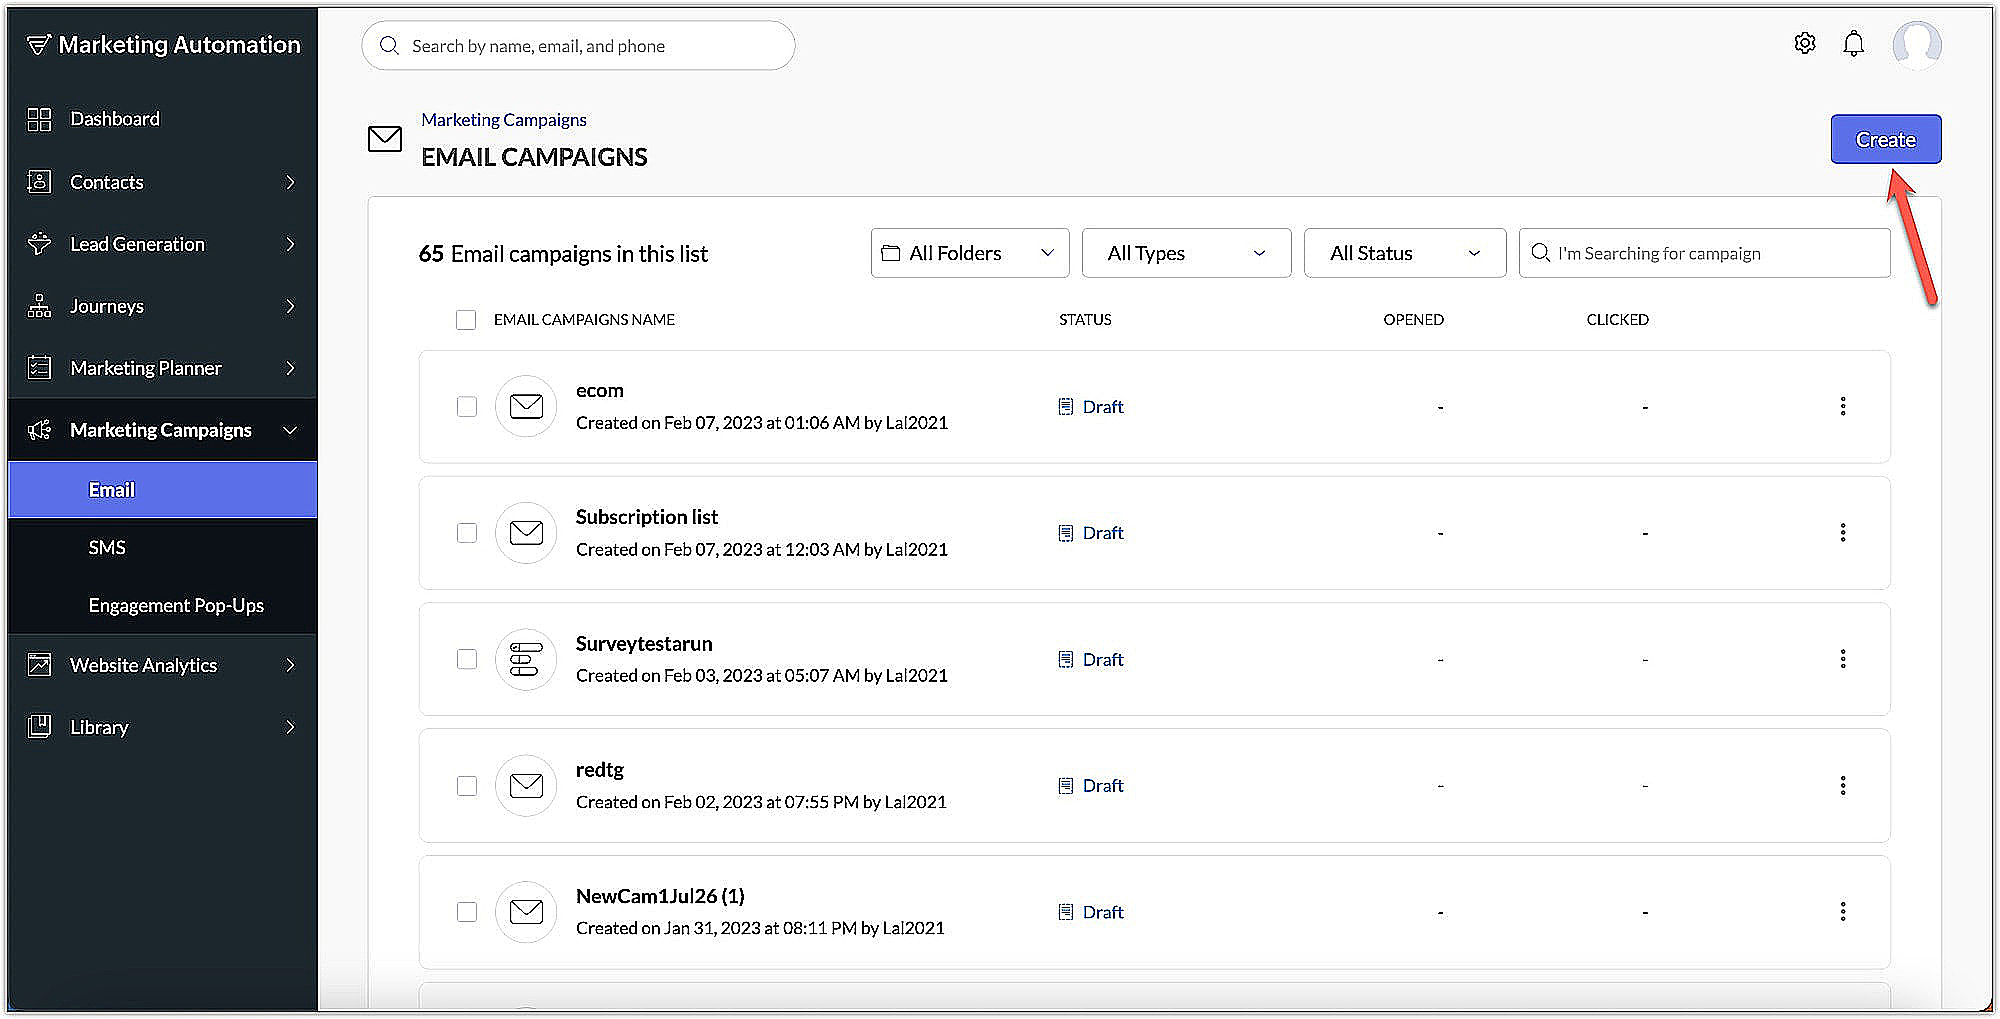Viewport: 2000px width, 1019px height.
Task: Open the Subscription list campaign name
Action: 647,517
